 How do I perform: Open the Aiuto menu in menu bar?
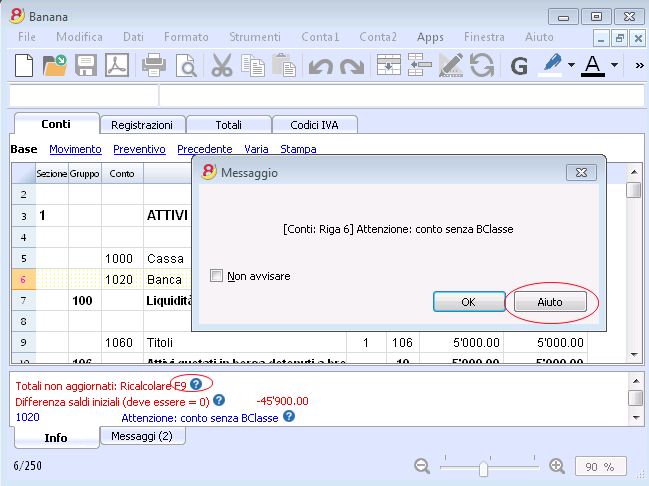[539, 37]
